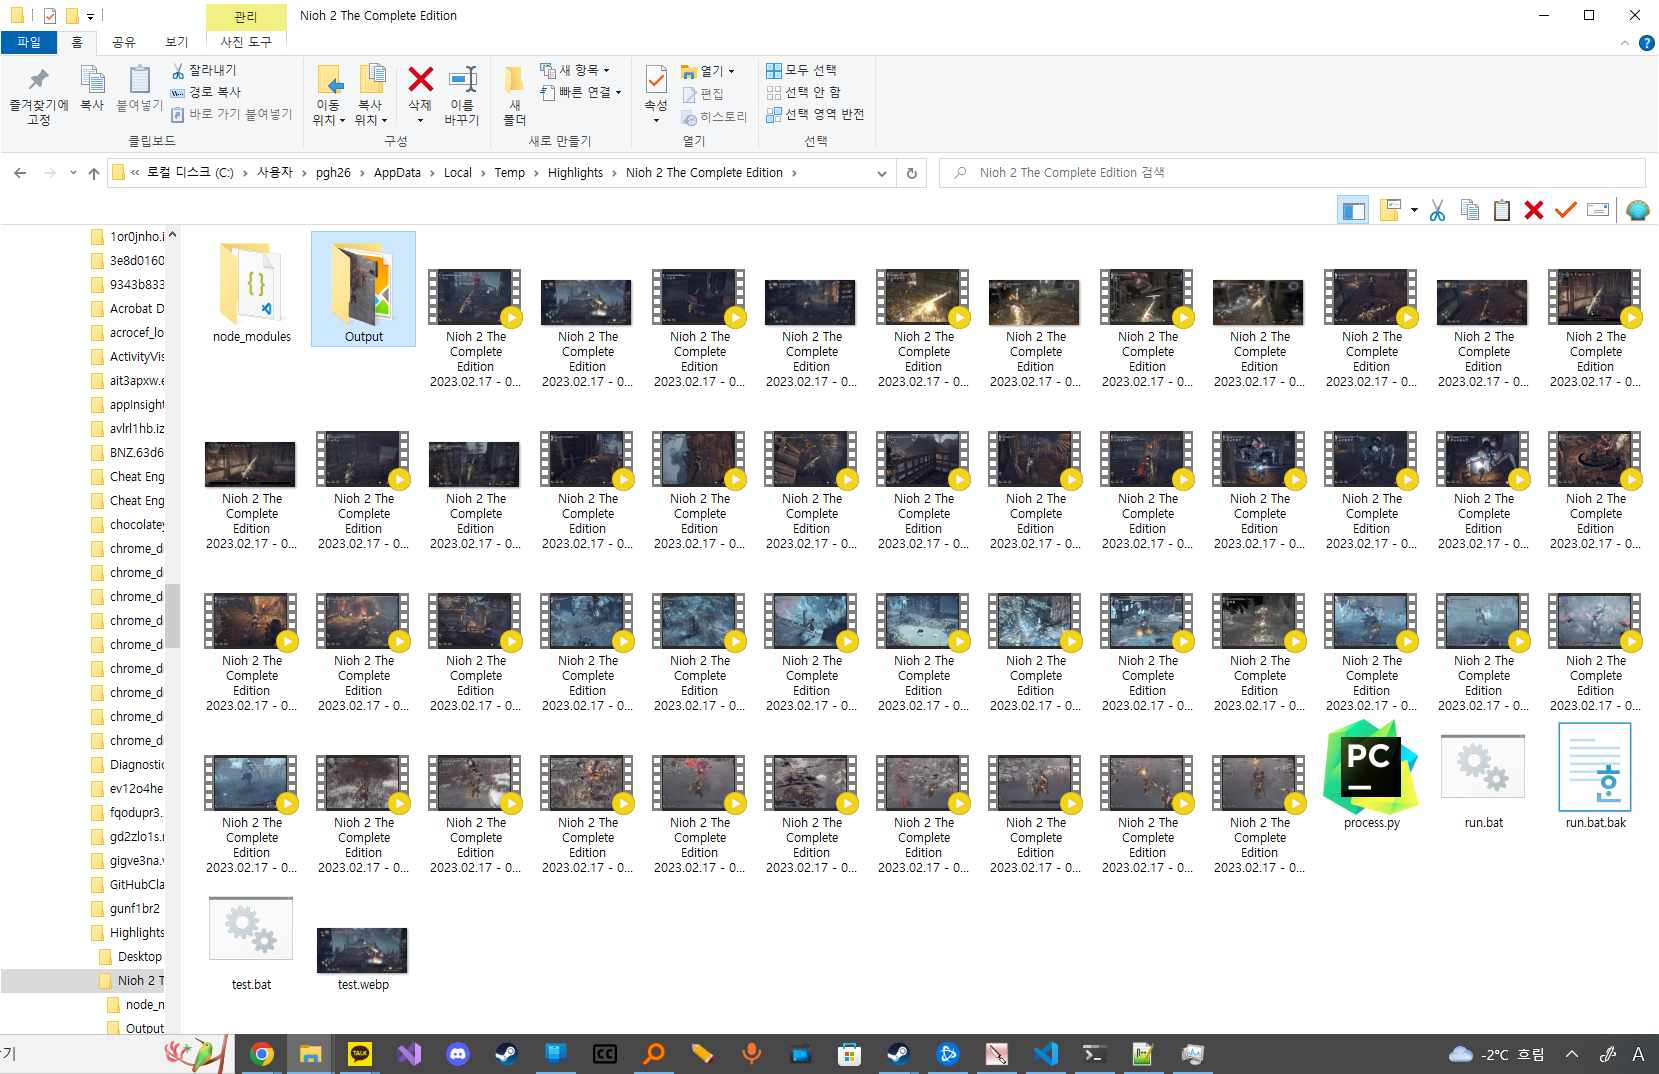
Task: Select the run.bat.bak file
Action: click(1595, 776)
